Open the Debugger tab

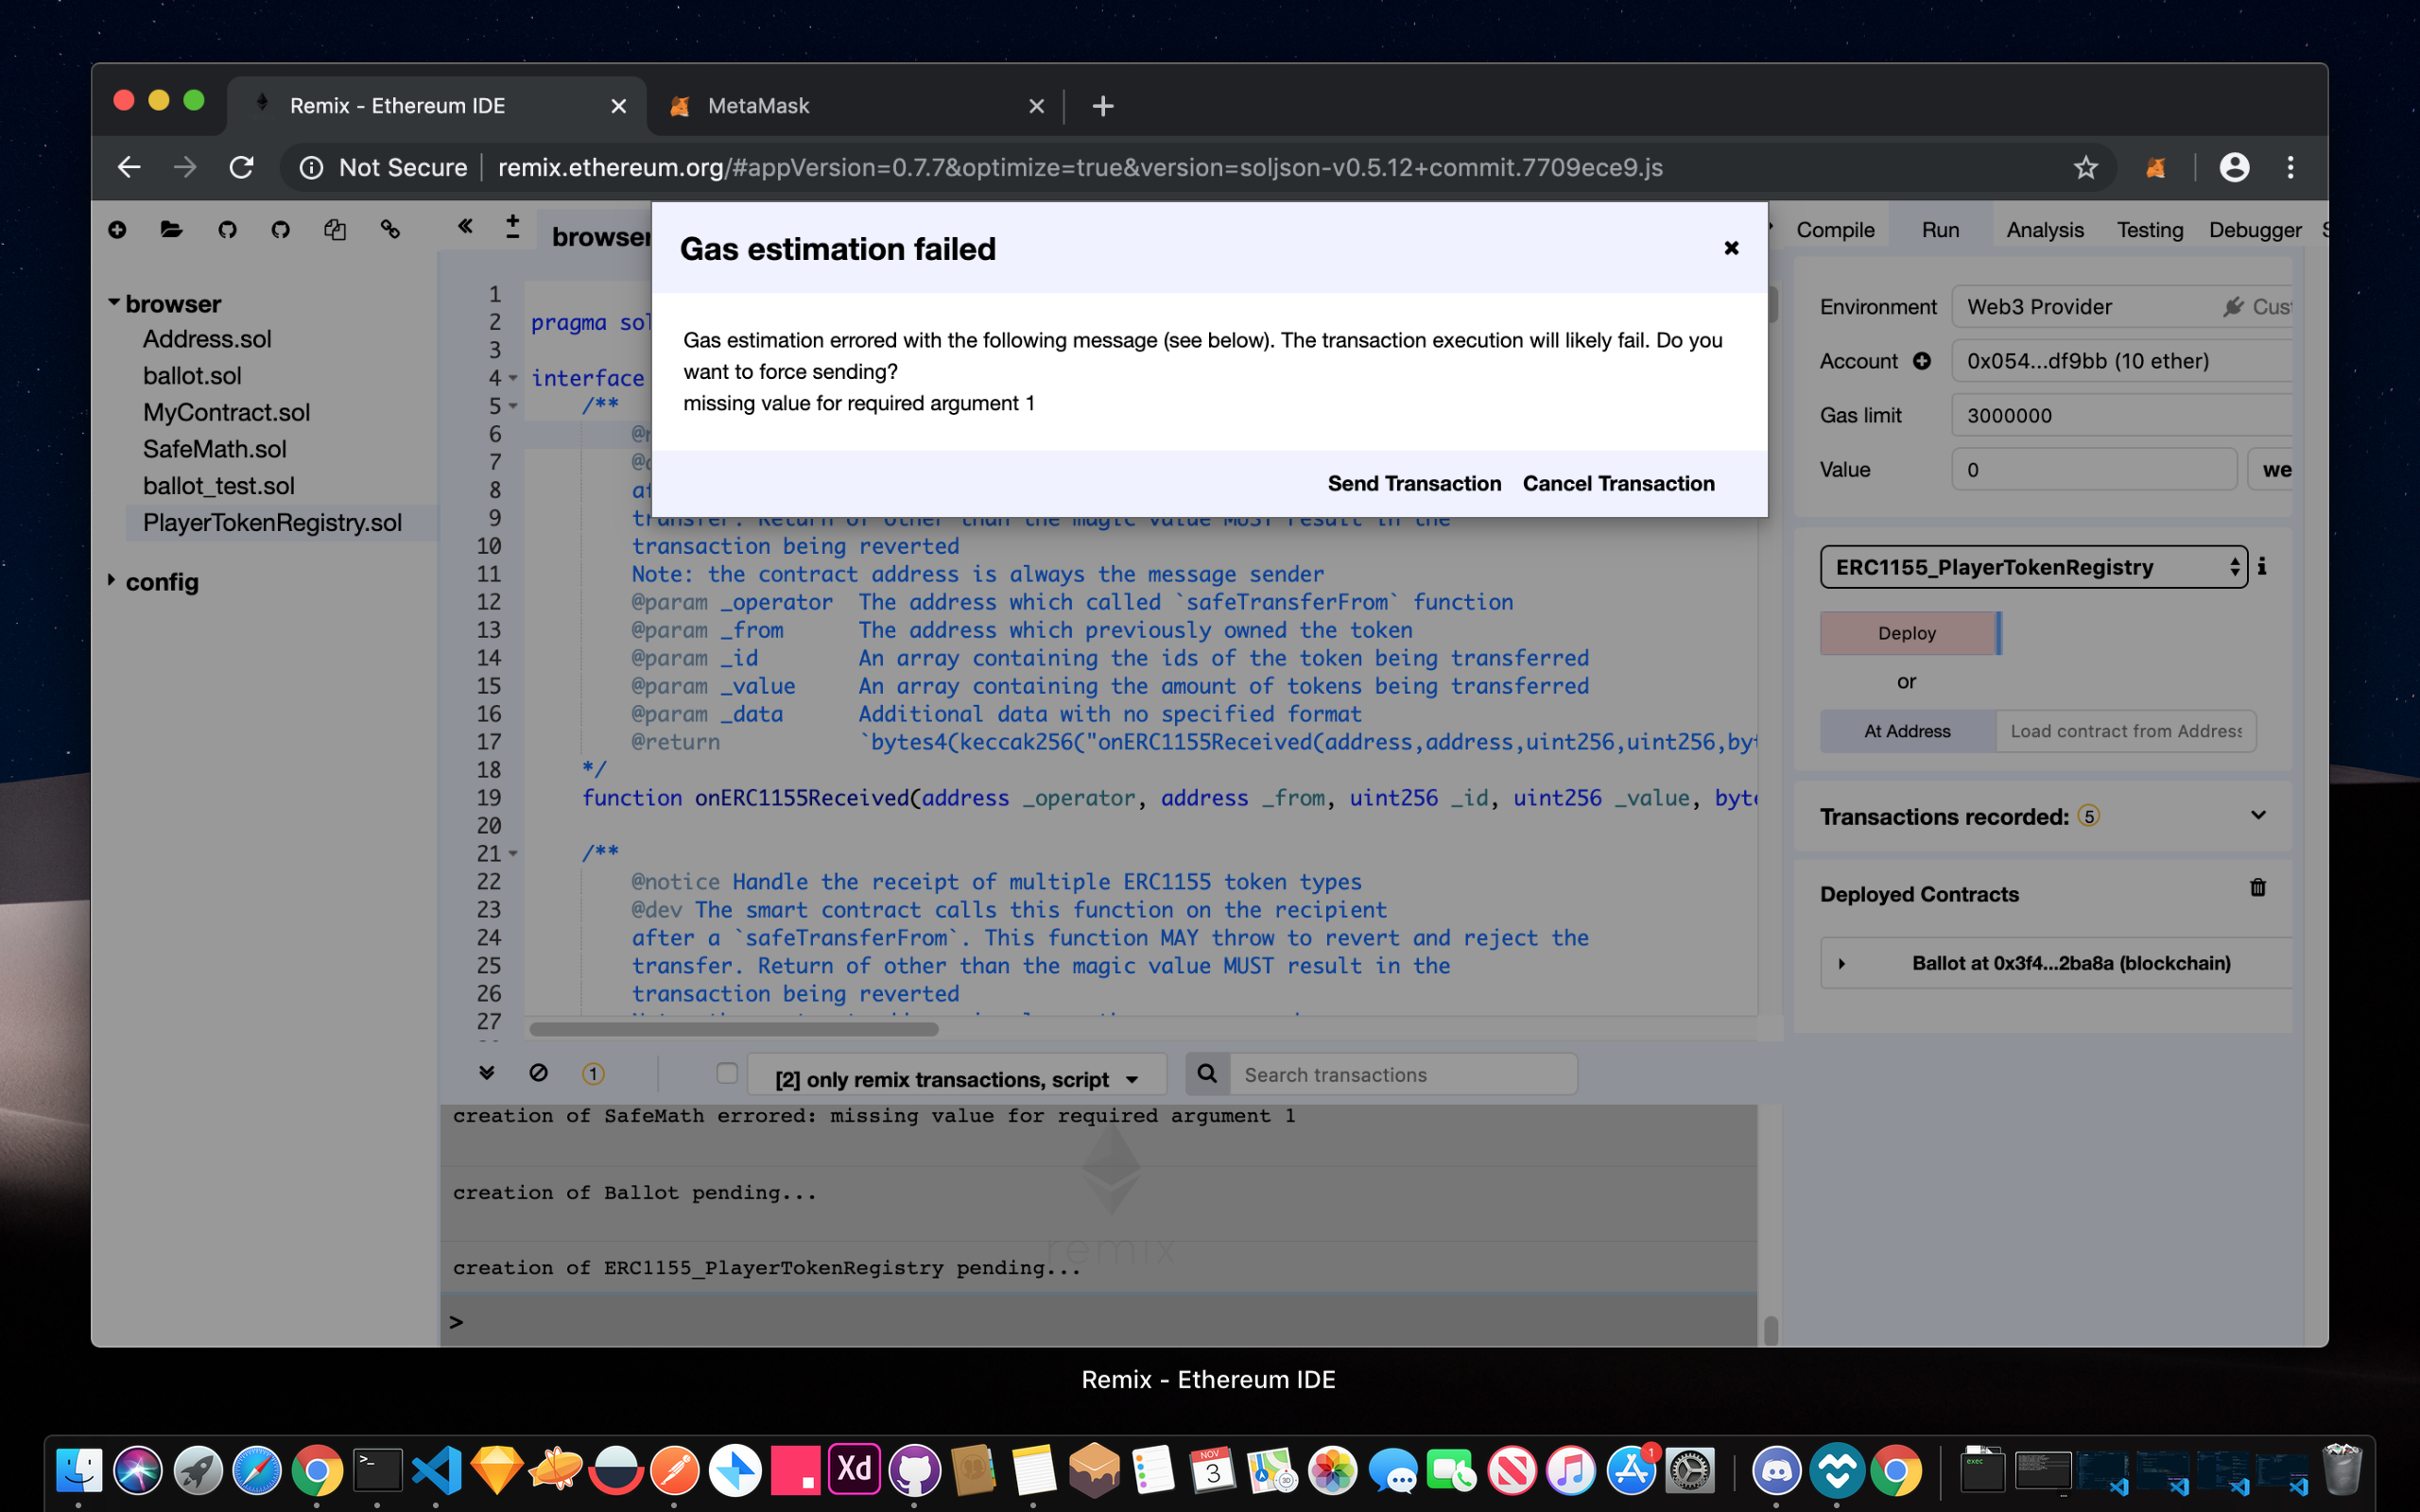pos(2254,230)
